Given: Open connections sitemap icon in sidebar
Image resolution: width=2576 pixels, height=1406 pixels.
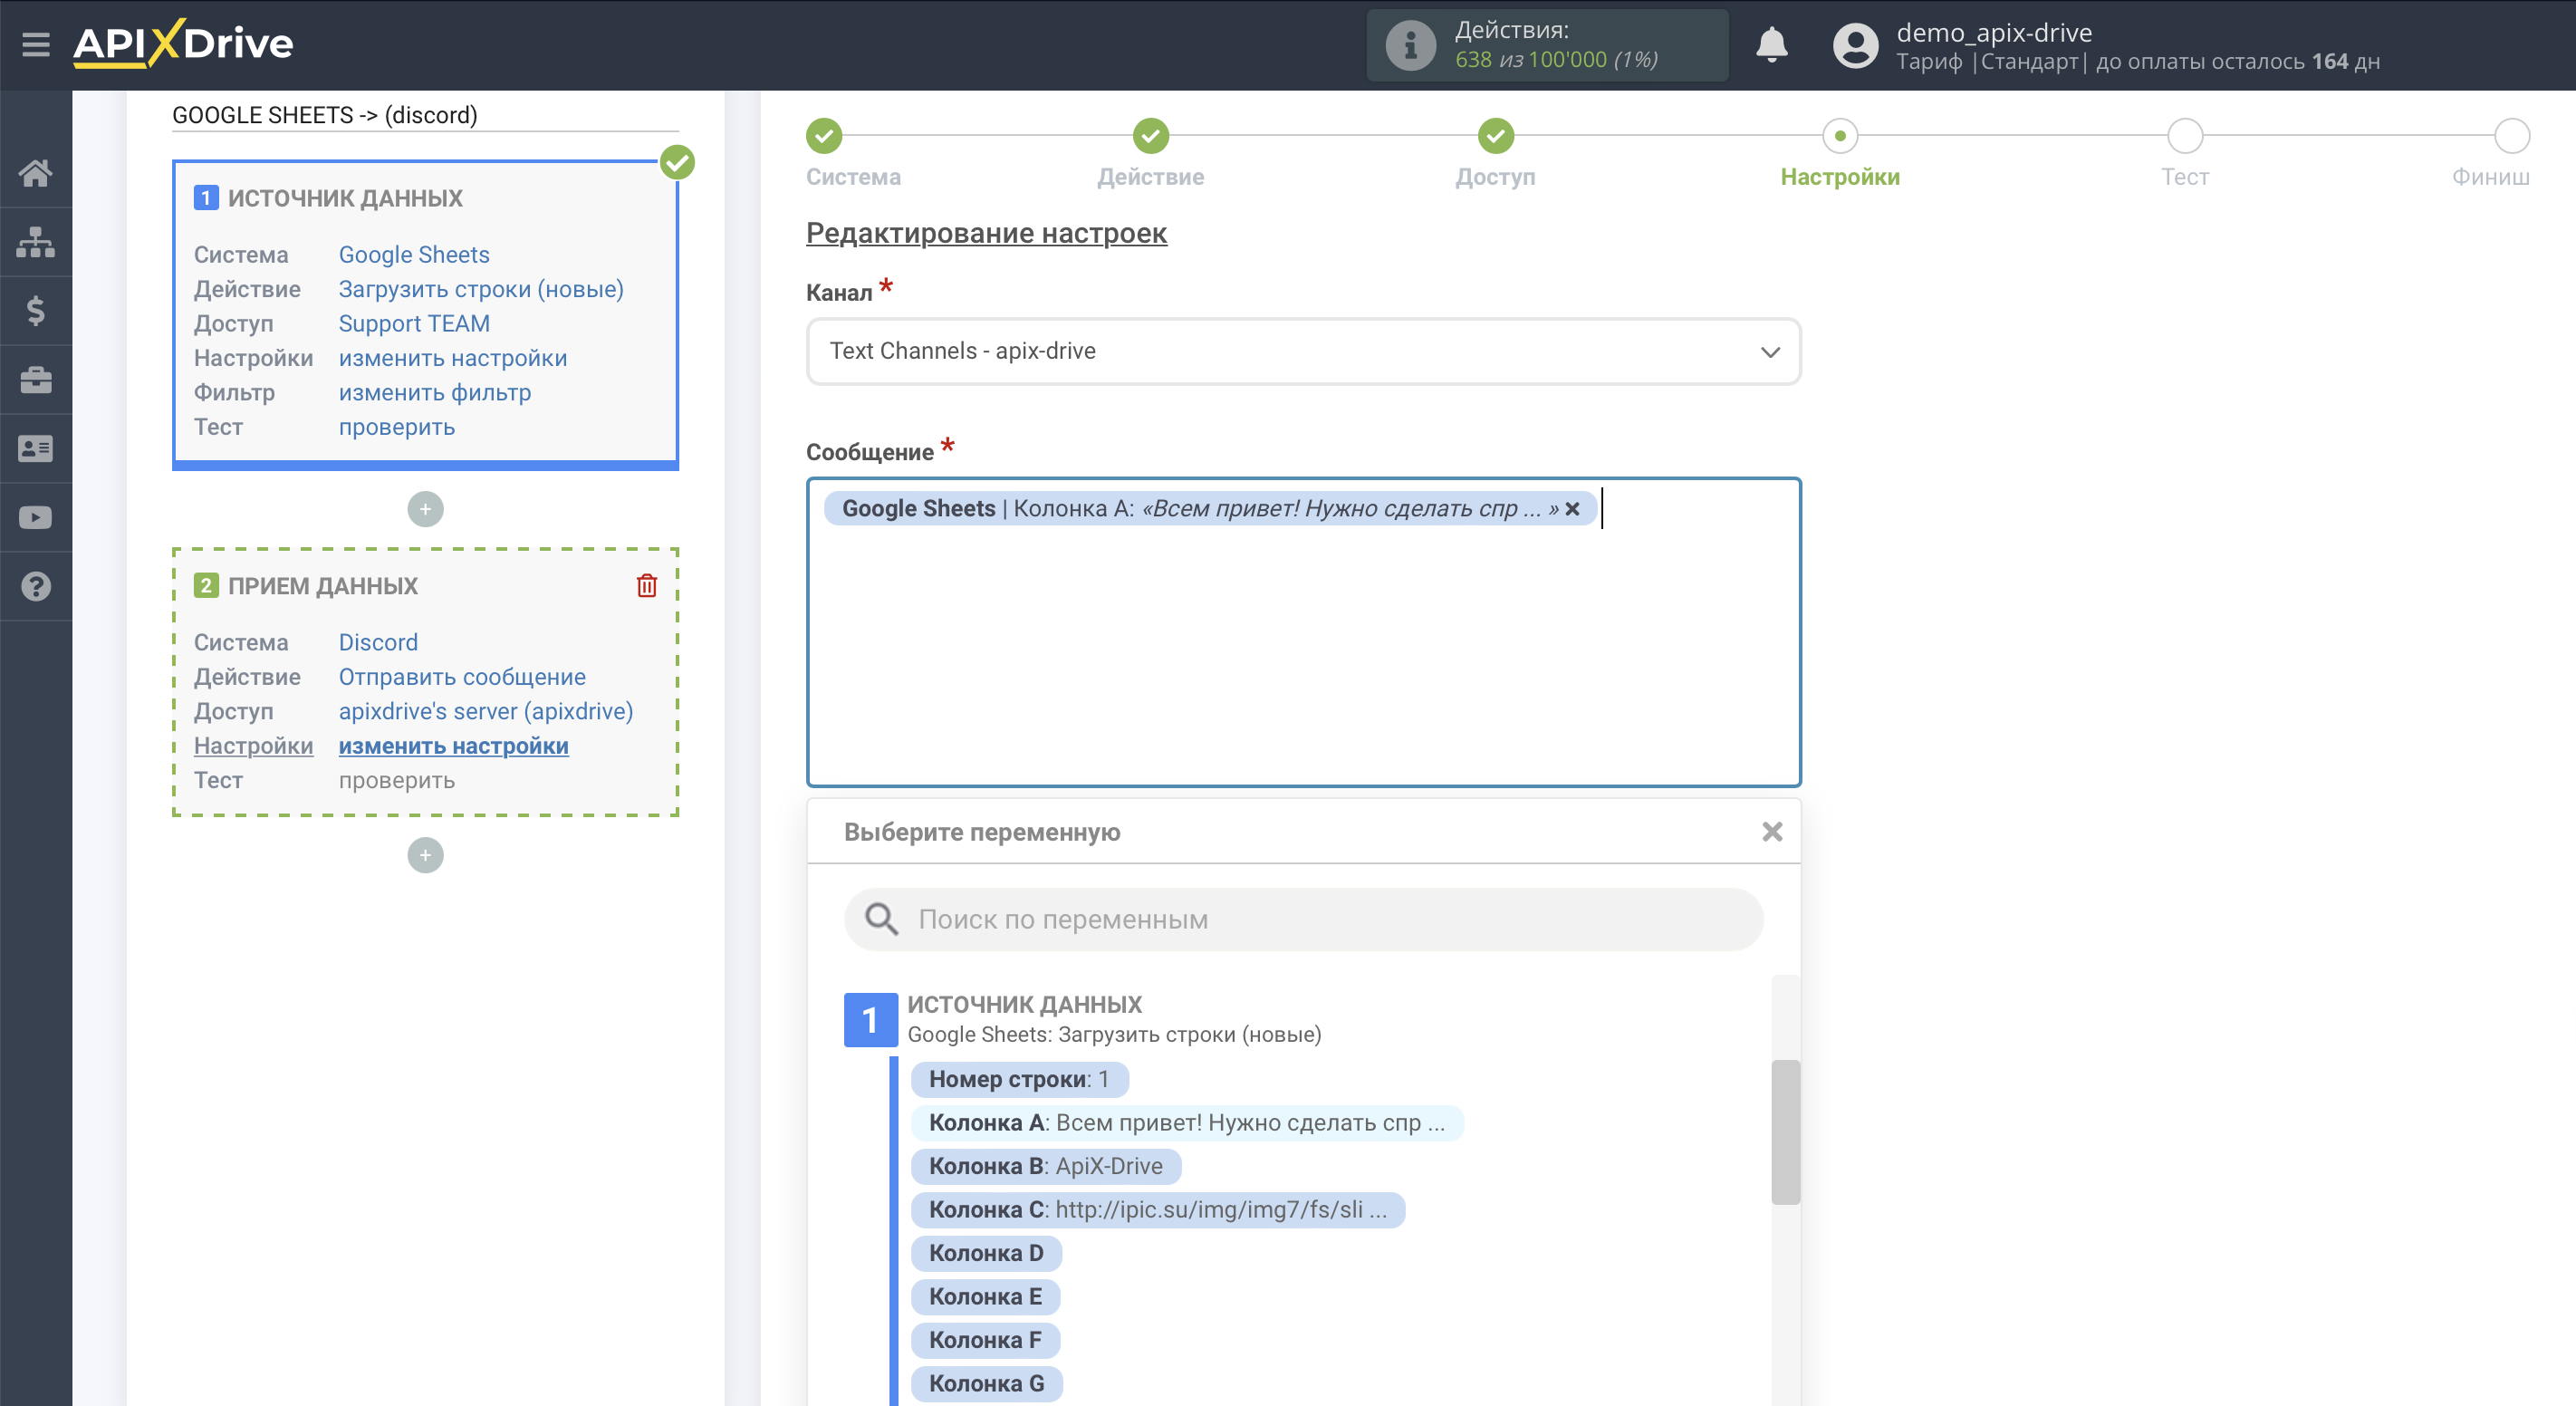Looking at the screenshot, I should click(x=36, y=242).
